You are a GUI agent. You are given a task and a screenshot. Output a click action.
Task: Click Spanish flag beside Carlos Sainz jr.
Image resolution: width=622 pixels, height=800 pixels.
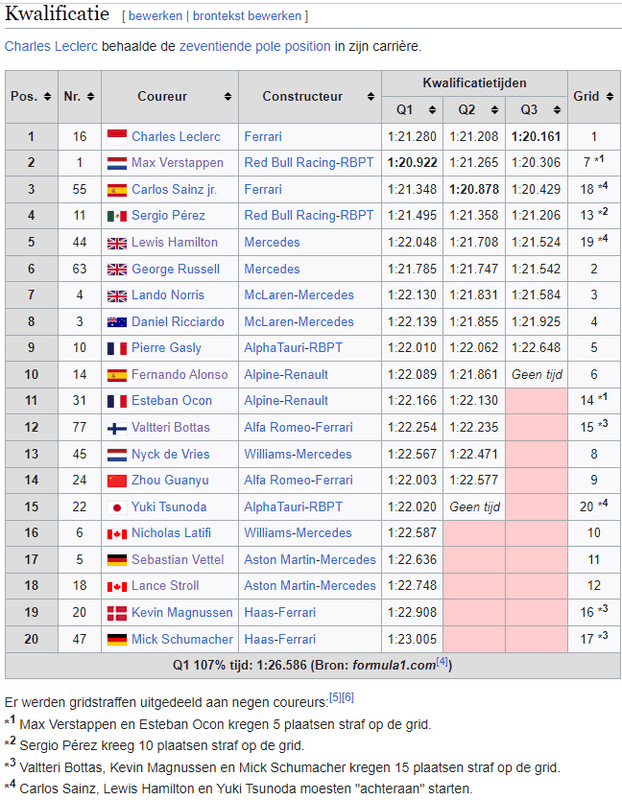(117, 190)
